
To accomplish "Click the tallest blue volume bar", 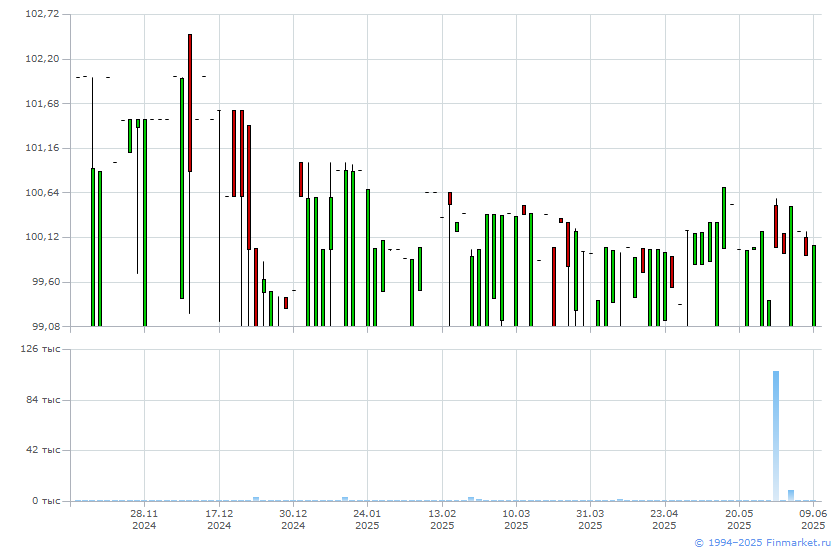I will pos(776,436).
